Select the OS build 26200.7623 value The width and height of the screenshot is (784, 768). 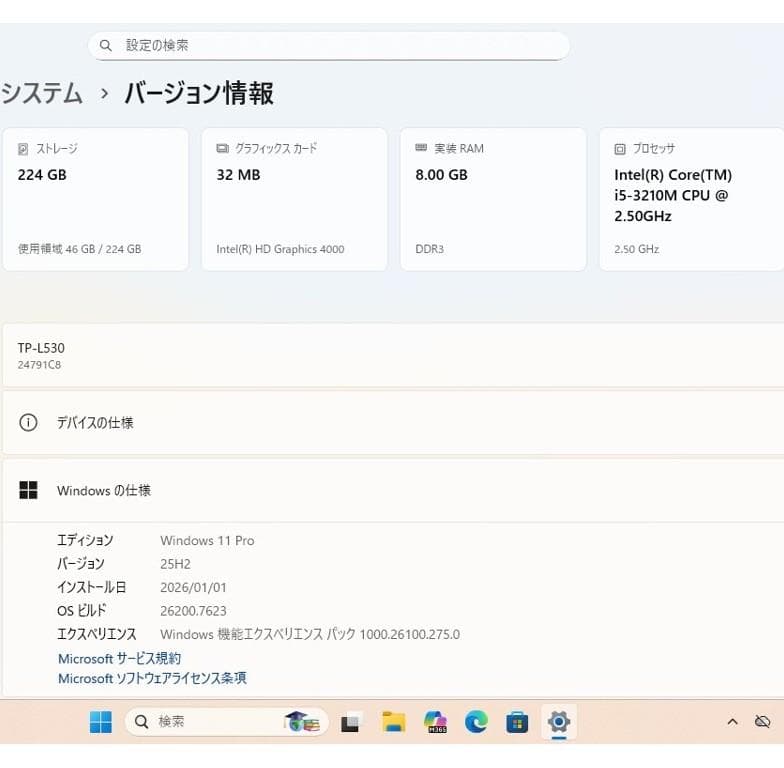coord(193,611)
